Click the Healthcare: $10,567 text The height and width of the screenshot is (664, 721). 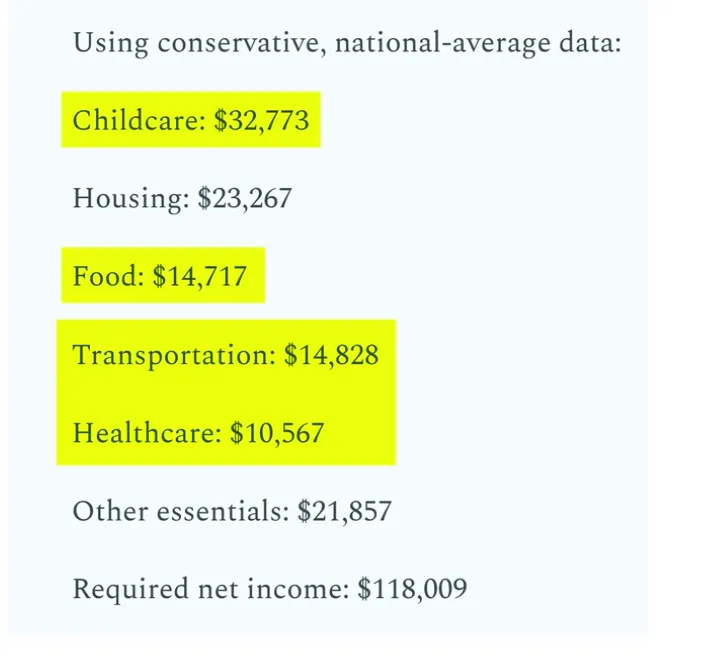click(x=198, y=433)
